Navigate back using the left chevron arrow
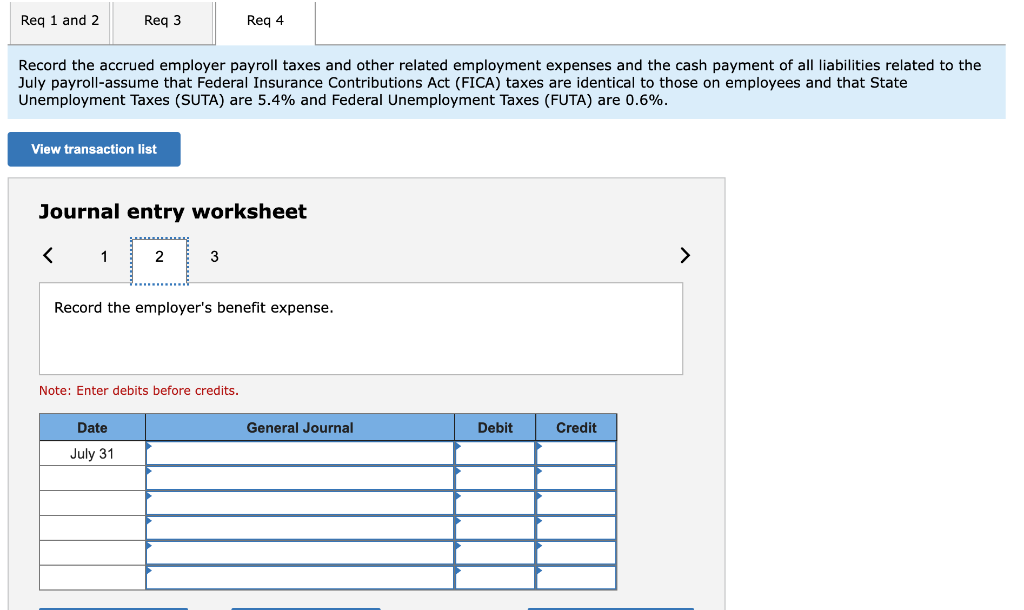This screenshot has width=1024, height=610. pyautogui.click(x=47, y=255)
